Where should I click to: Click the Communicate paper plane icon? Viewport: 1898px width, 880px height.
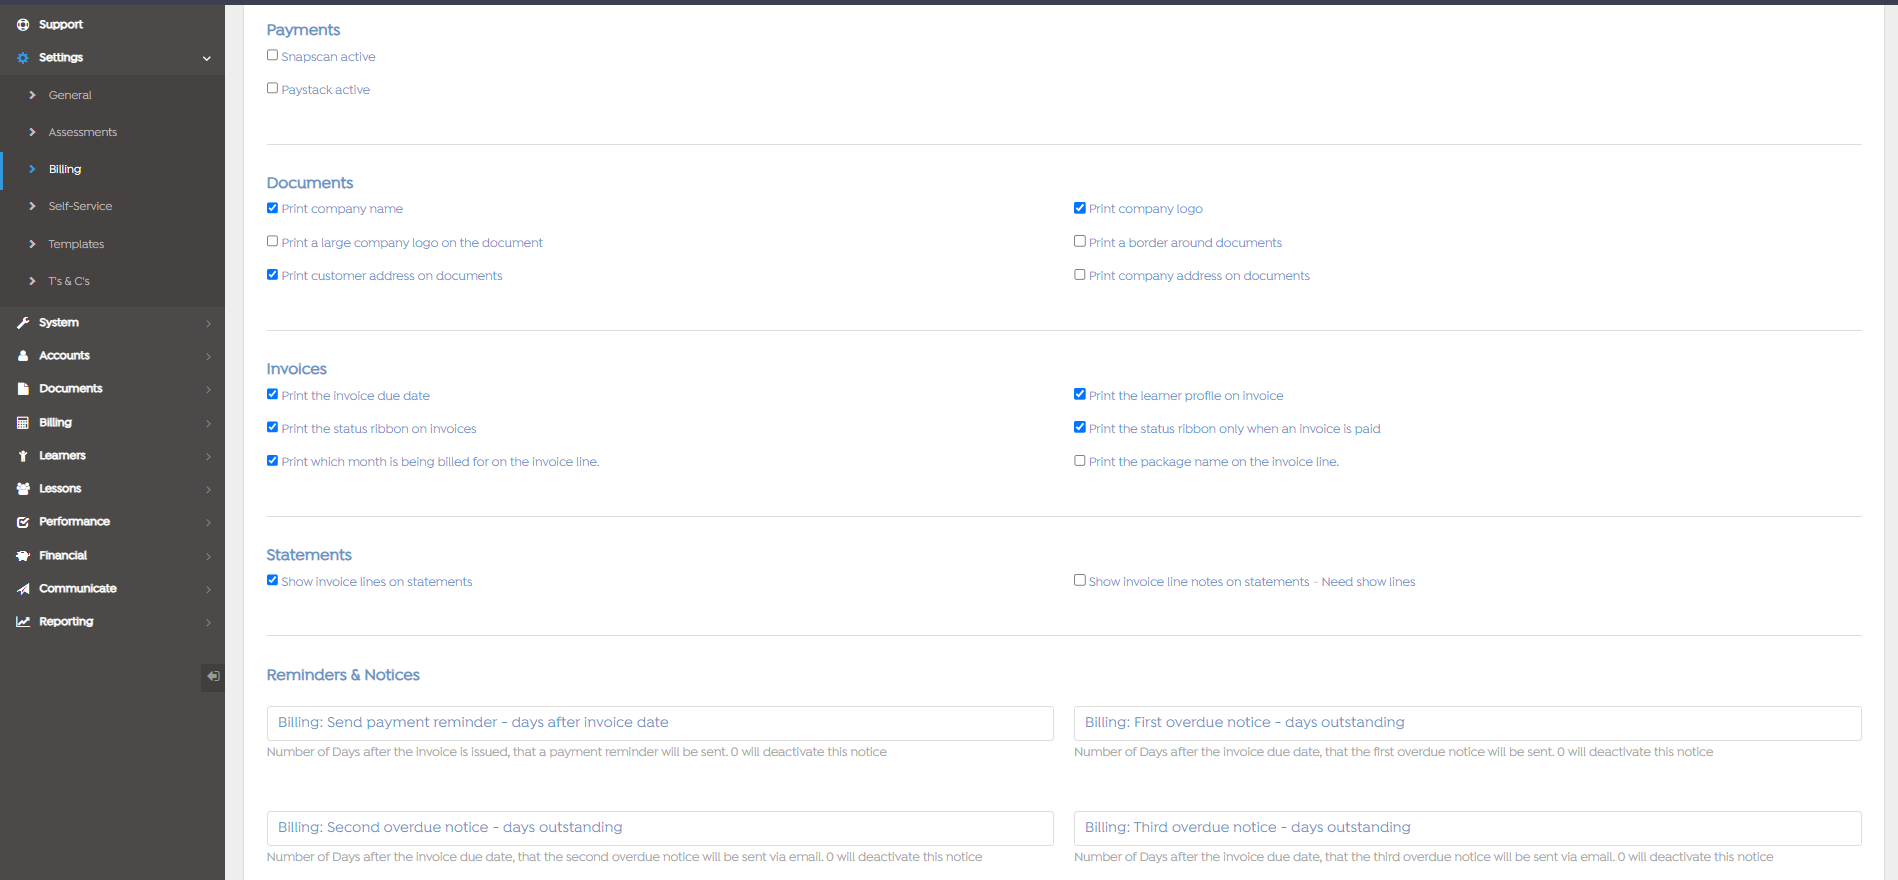point(23,589)
